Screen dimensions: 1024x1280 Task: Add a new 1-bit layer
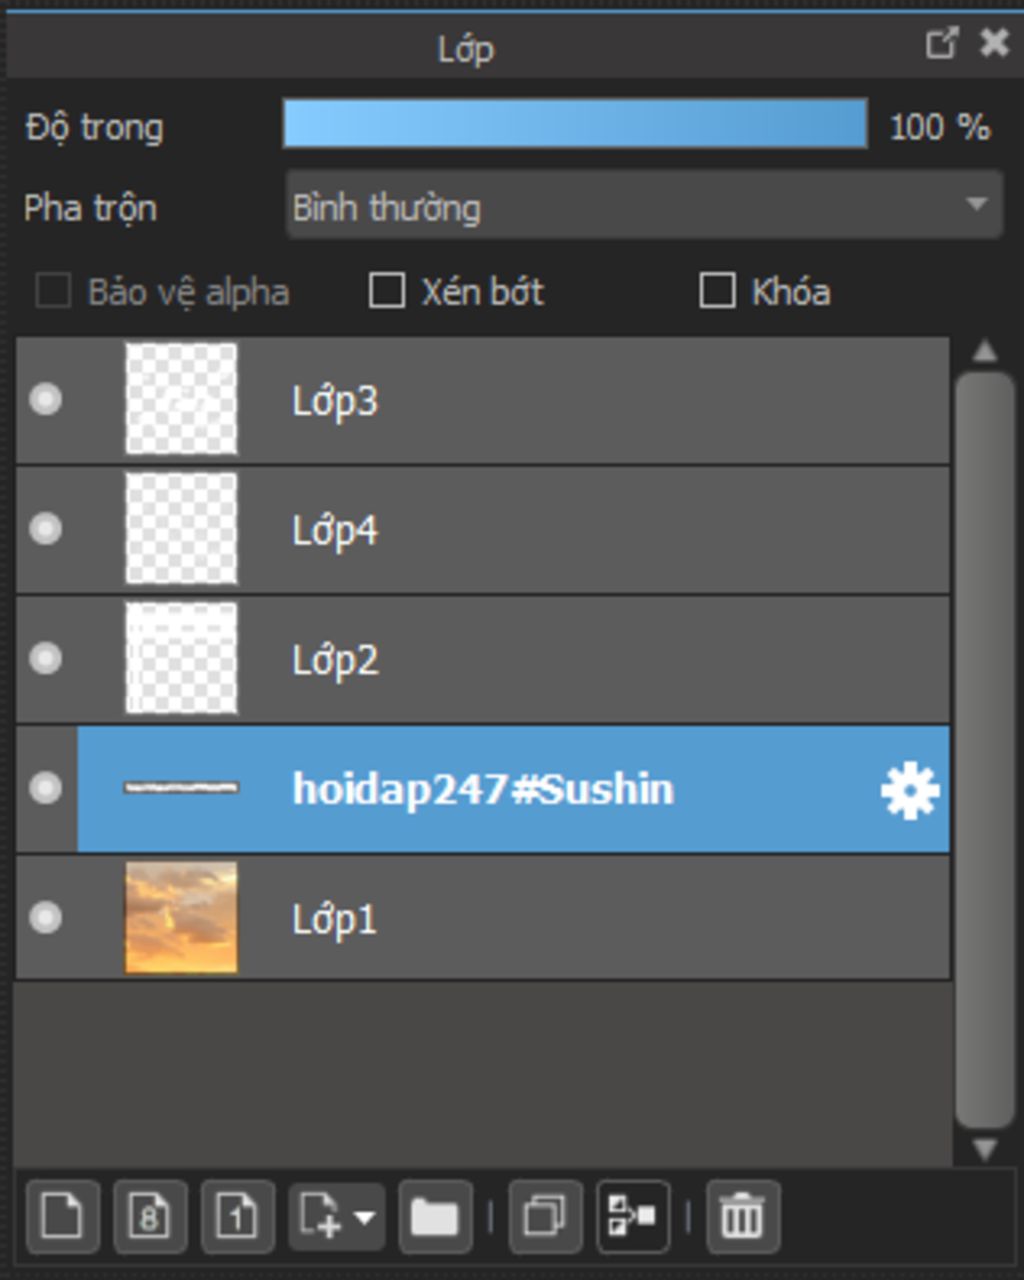[237, 1217]
